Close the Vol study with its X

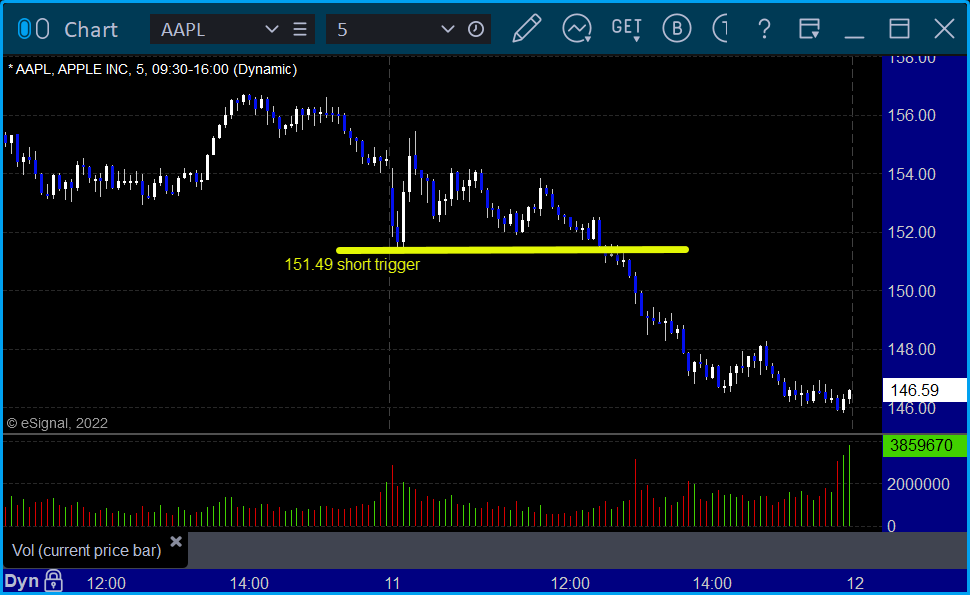(176, 542)
